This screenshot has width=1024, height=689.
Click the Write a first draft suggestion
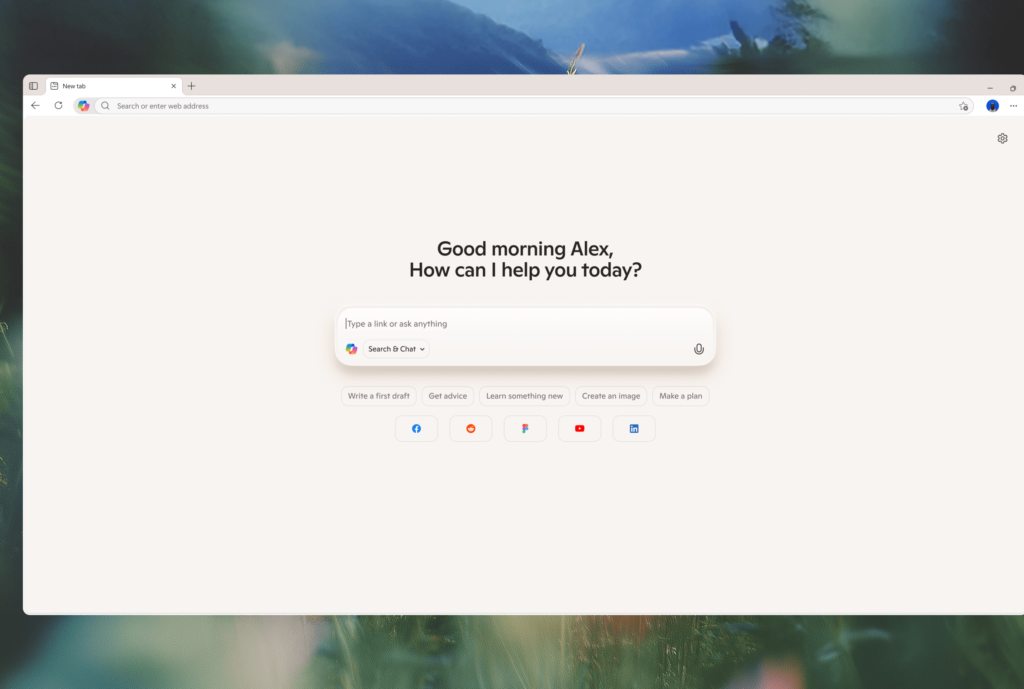[x=378, y=396]
